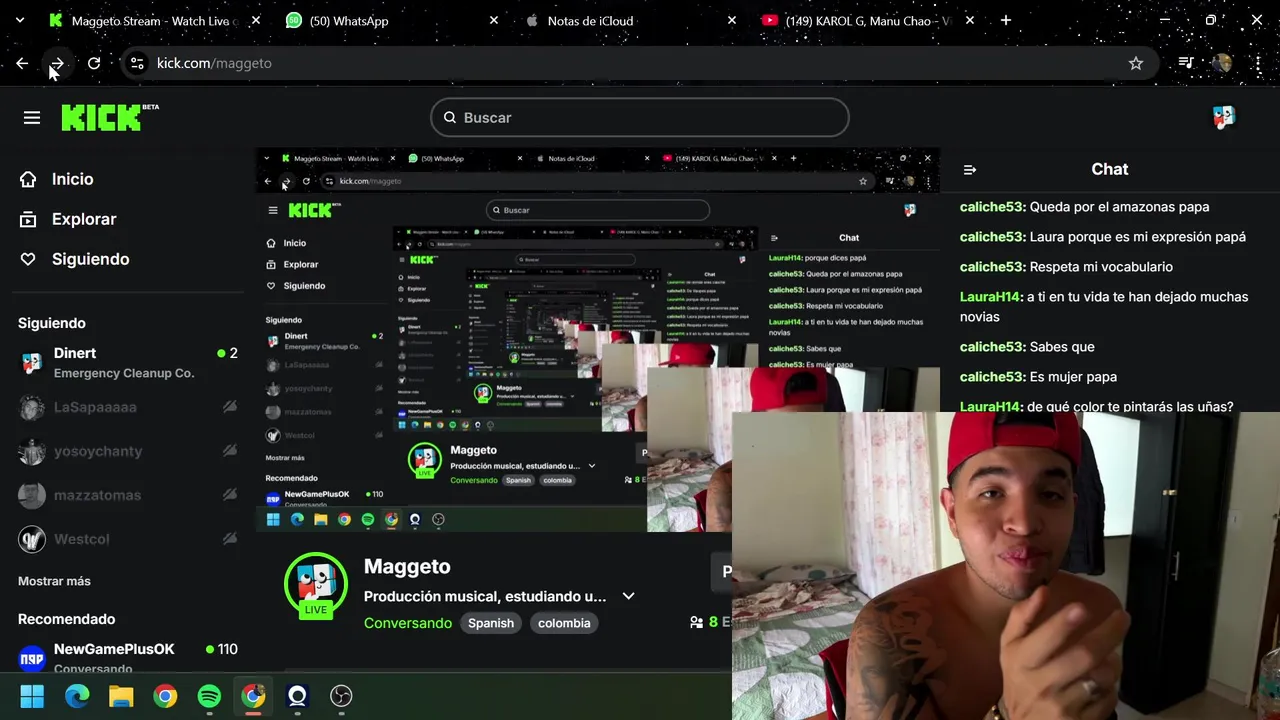
Task: Click the stream video player thumbnail
Action: point(598,340)
